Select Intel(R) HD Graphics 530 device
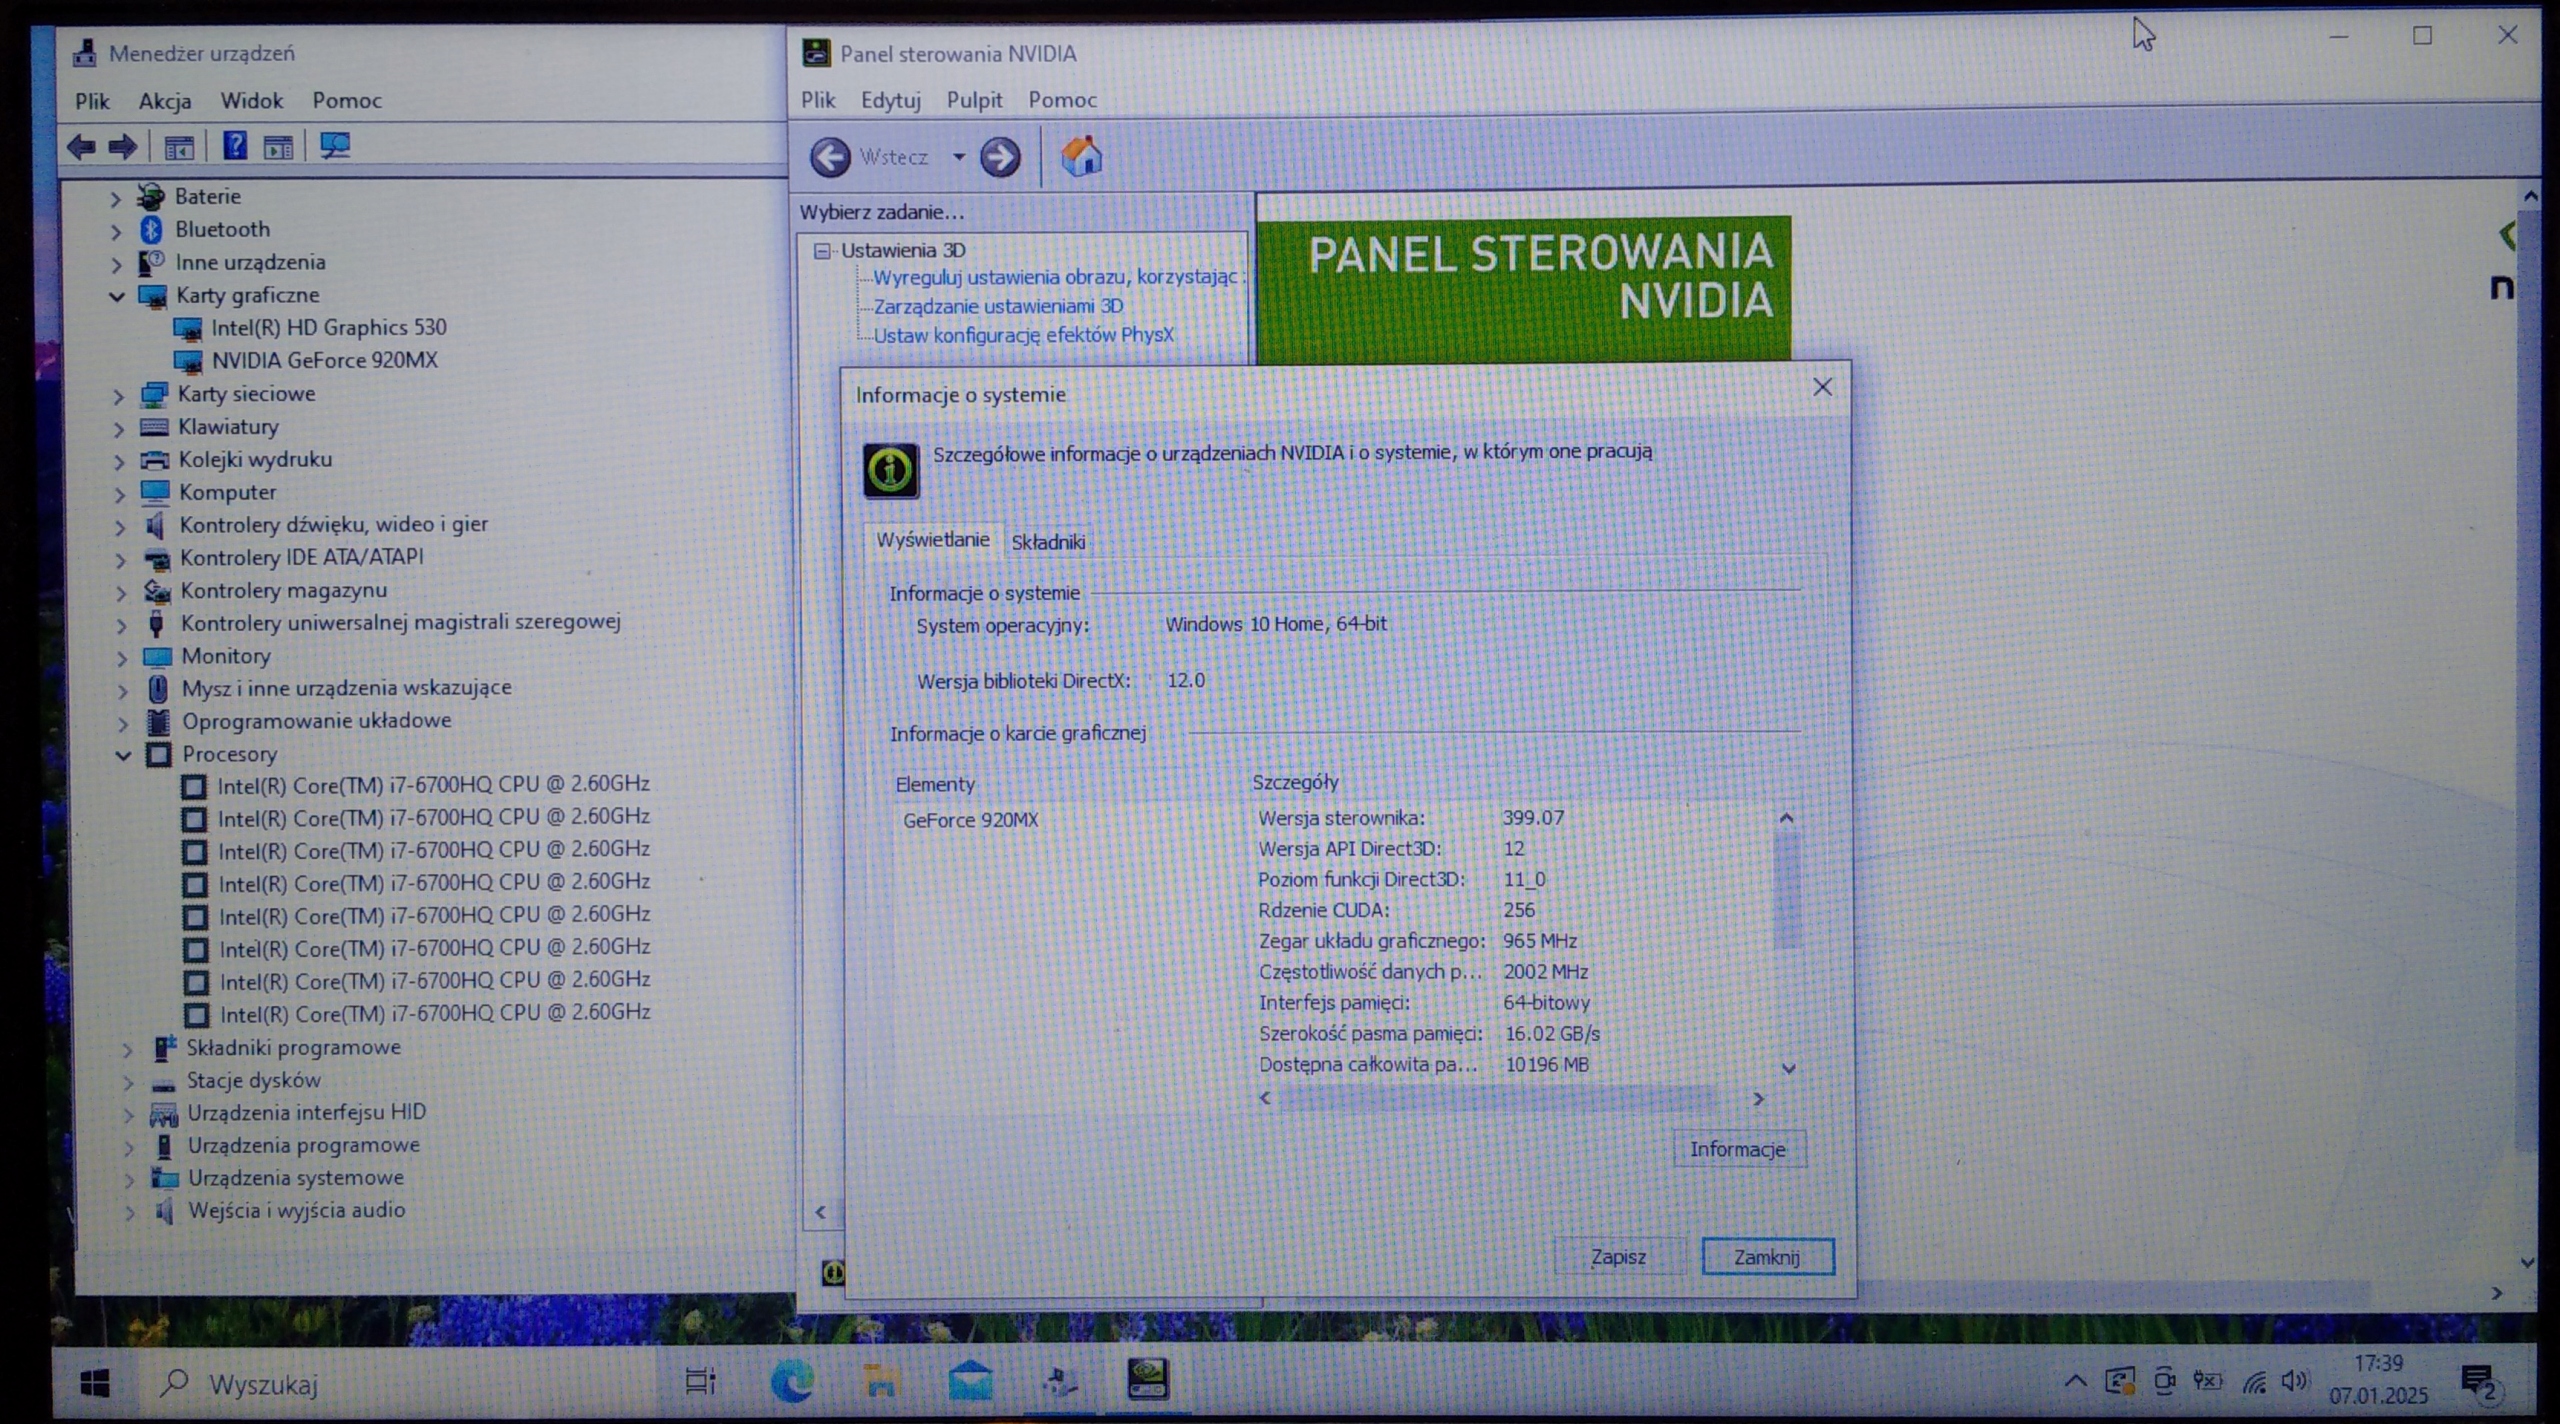The height and width of the screenshot is (1424, 2560). pyautogui.click(x=329, y=328)
